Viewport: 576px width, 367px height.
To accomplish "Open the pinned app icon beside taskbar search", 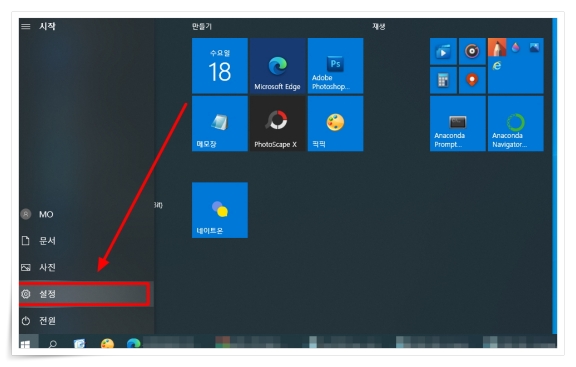I will 79,343.
